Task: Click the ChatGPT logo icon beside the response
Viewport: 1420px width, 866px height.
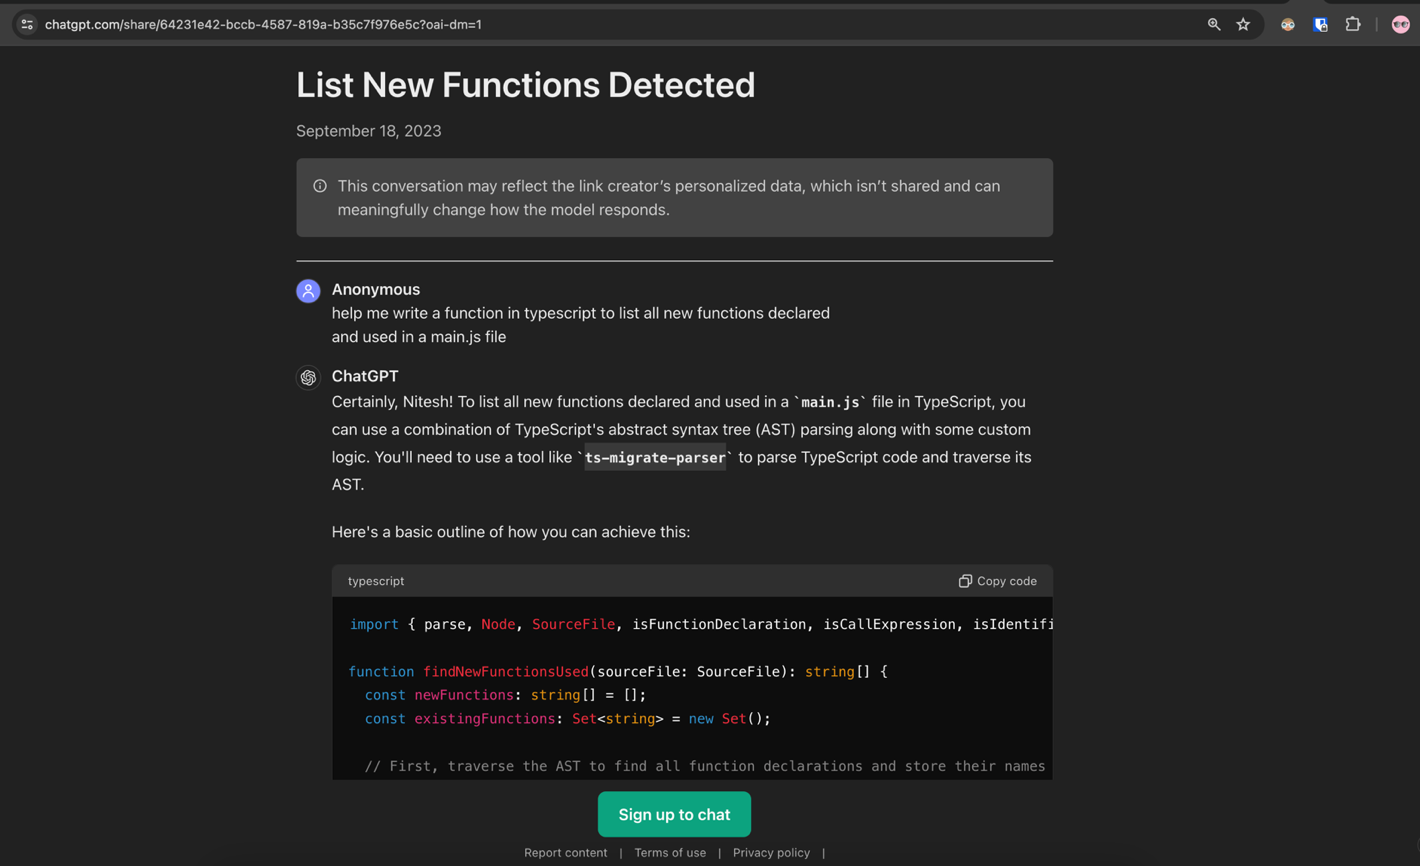Action: (308, 378)
